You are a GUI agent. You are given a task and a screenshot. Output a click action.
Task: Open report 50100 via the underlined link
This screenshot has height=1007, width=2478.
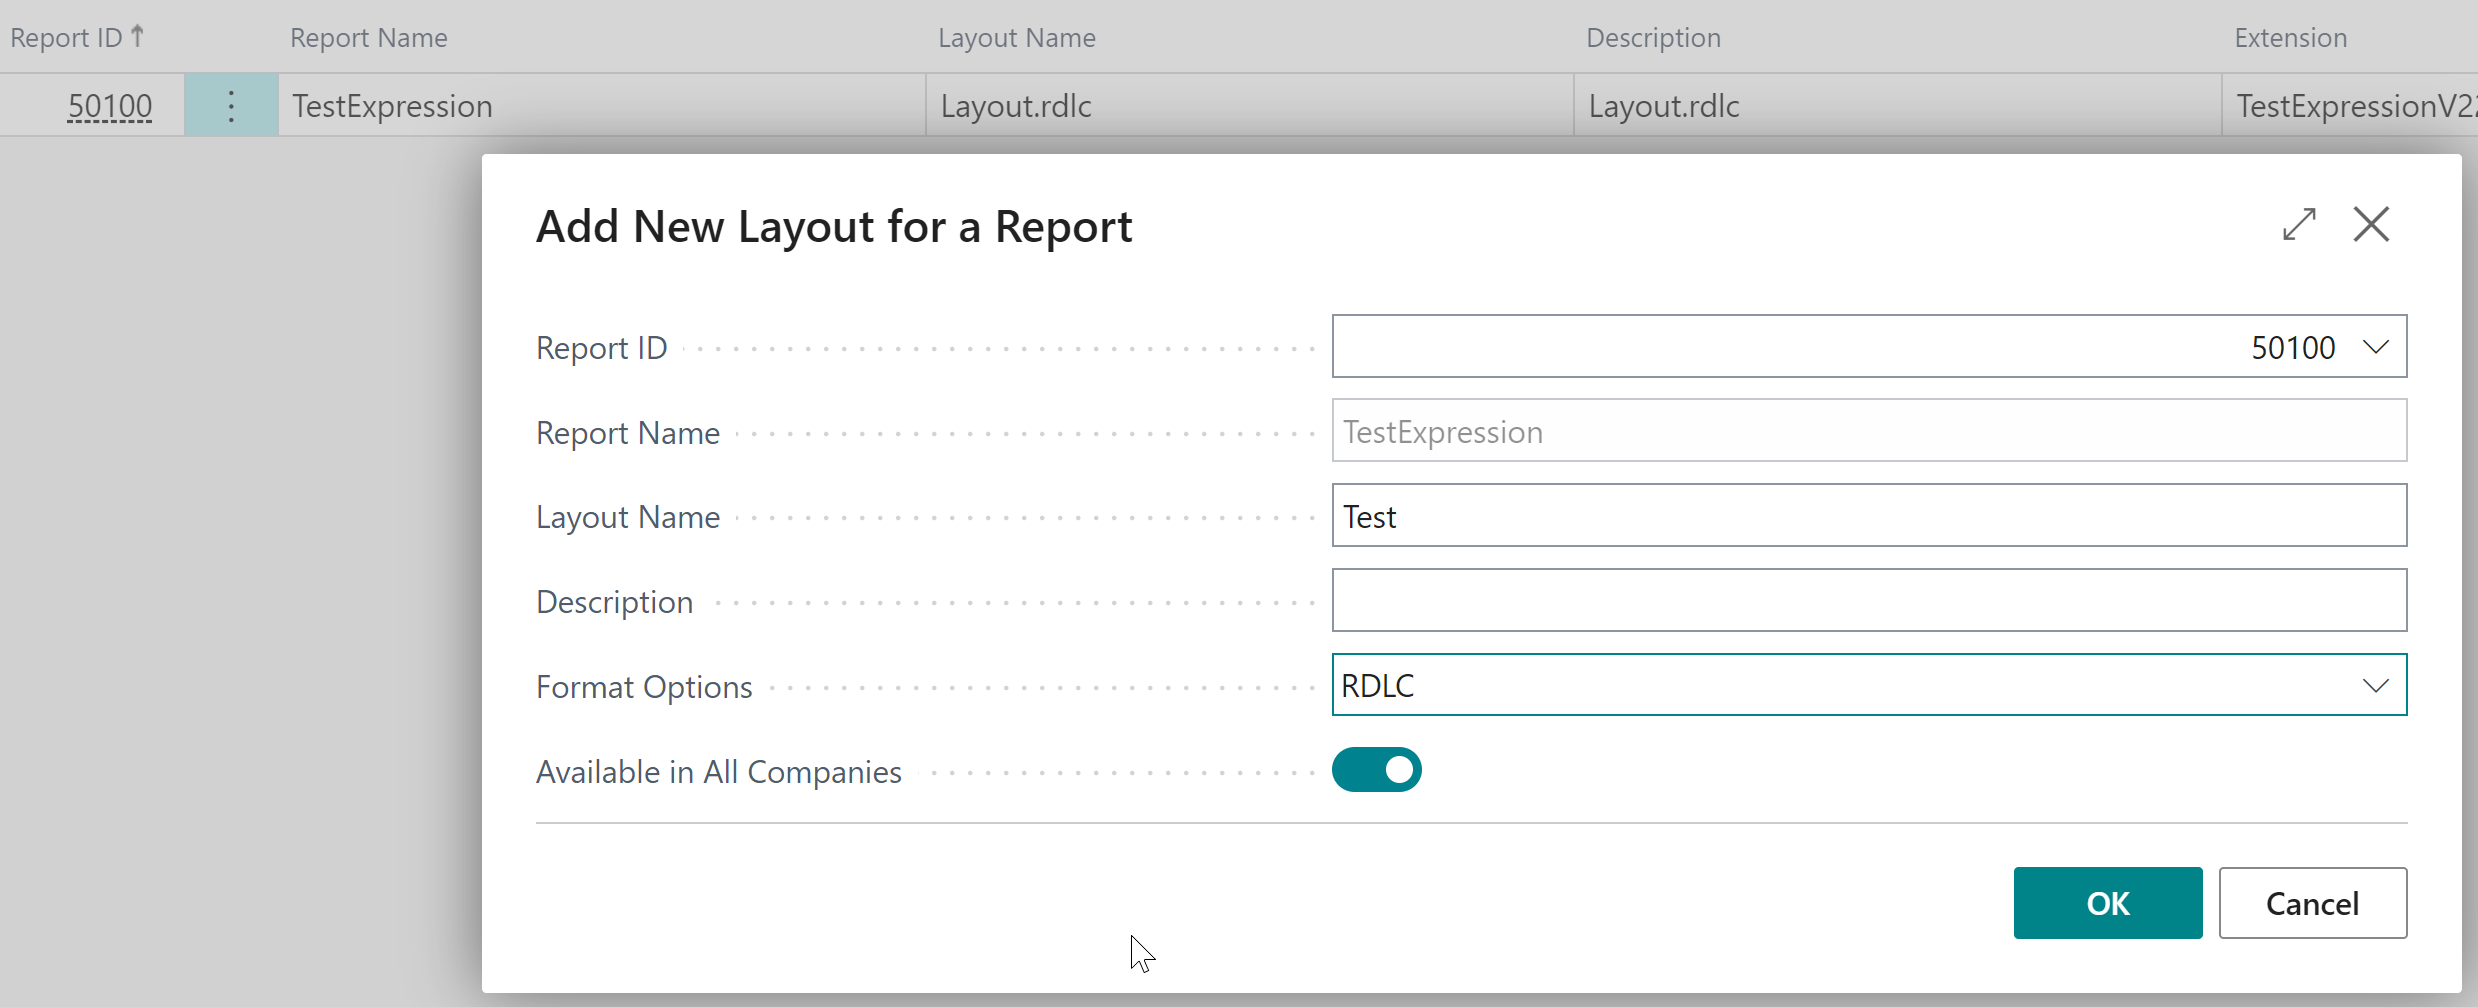(x=109, y=105)
